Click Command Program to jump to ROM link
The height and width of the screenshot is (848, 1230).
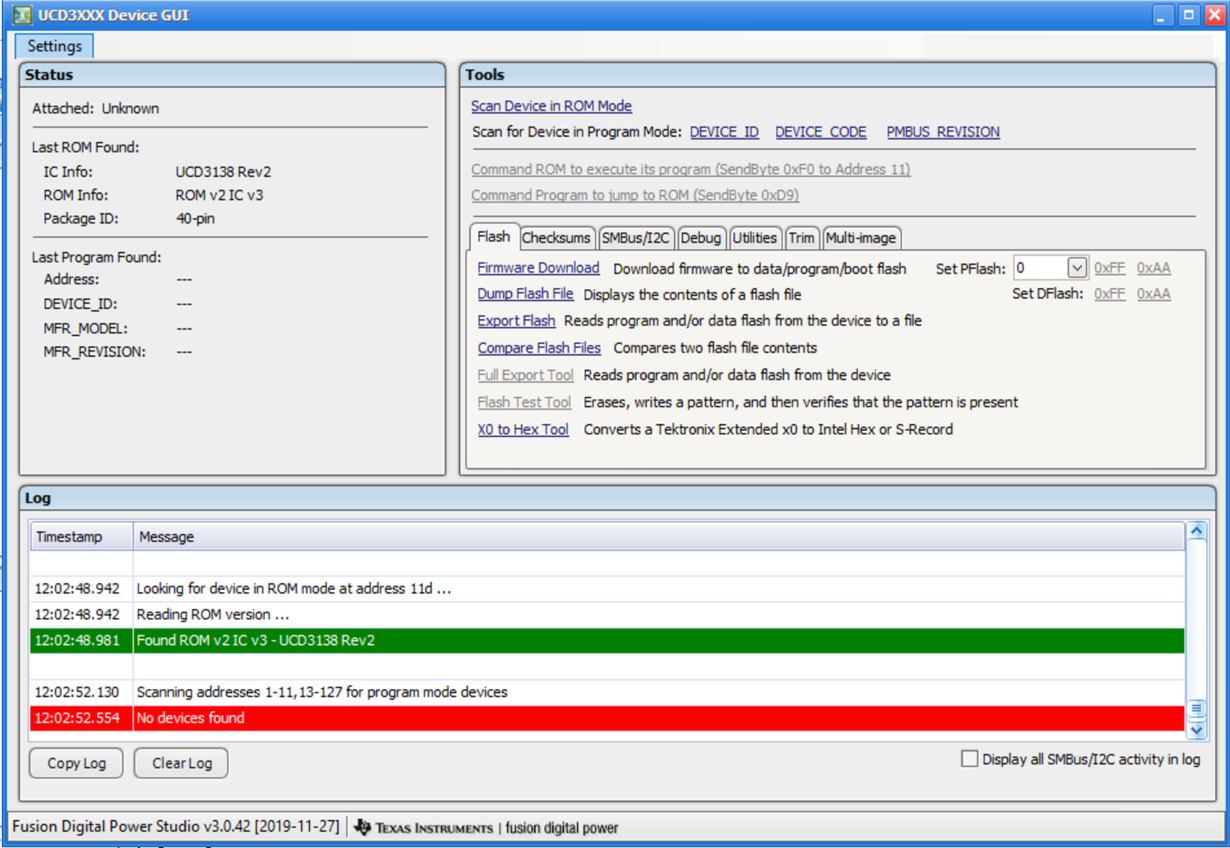click(x=634, y=195)
